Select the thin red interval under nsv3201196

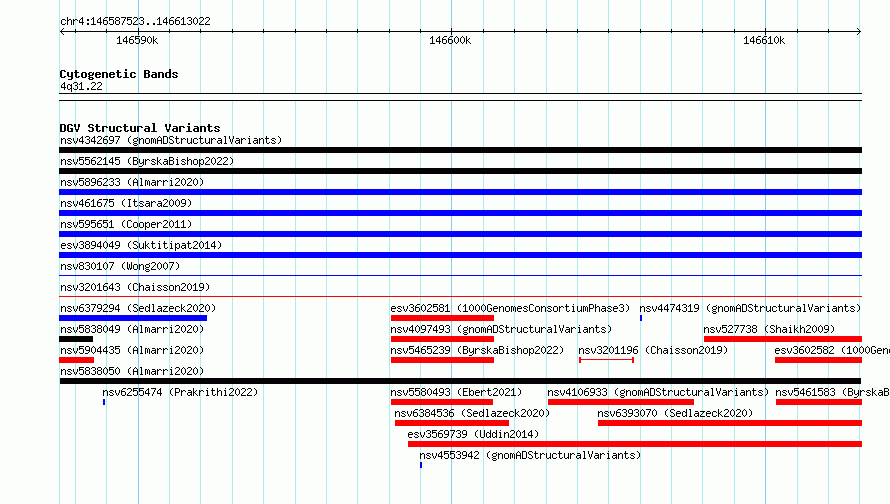(x=606, y=360)
